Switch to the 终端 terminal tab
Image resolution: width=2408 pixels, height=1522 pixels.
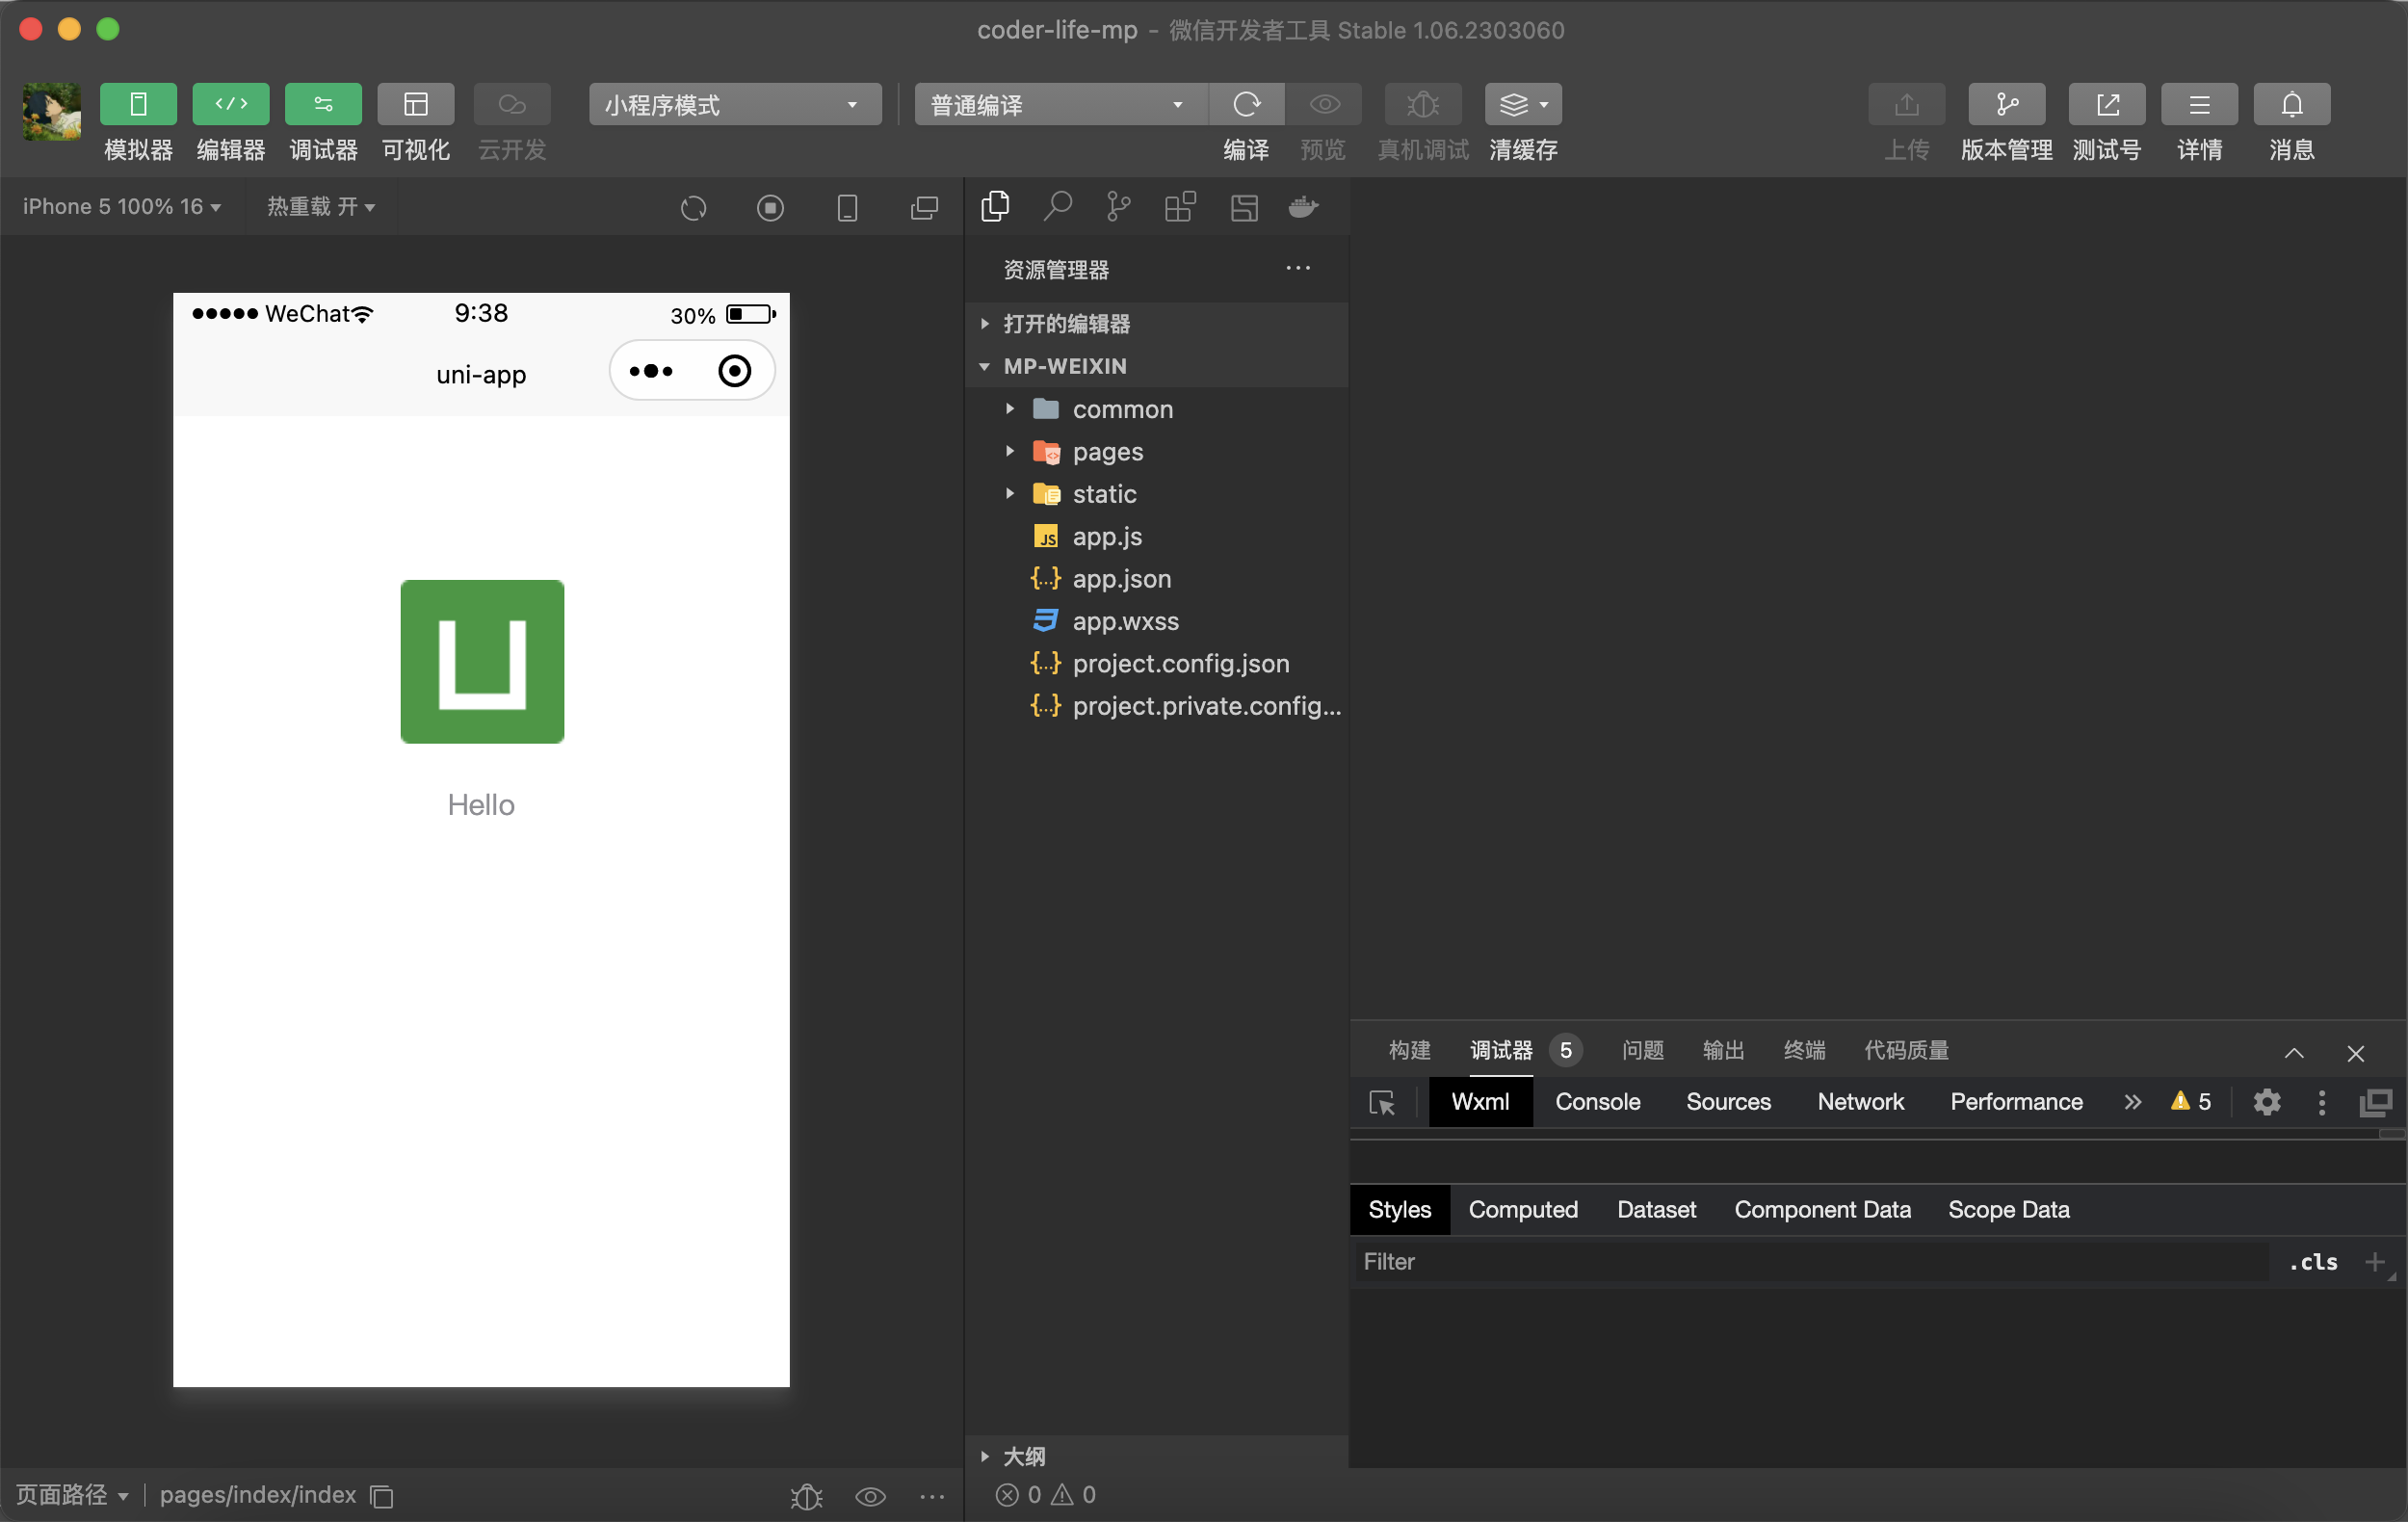(x=1804, y=1050)
